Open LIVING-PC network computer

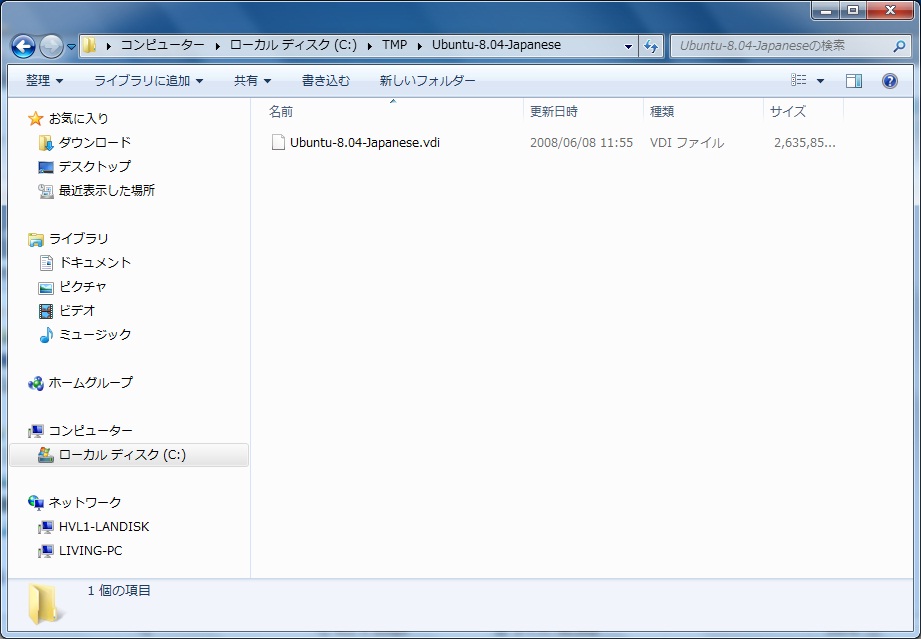point(90,551)
